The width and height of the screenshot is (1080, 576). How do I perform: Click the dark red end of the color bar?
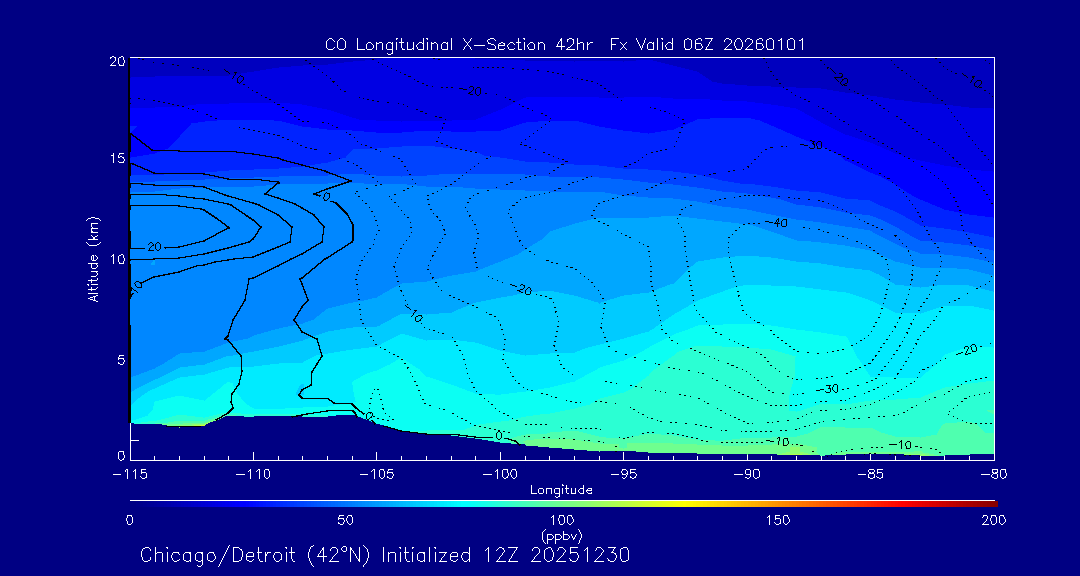(990, 504)
